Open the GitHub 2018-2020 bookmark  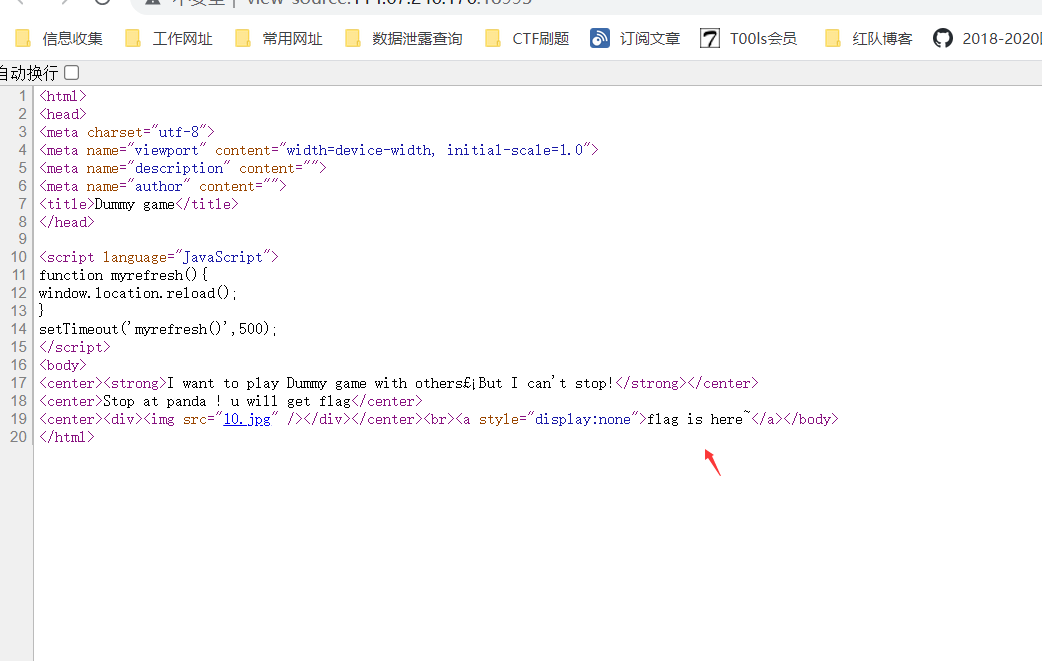click(x=986, y=39)
